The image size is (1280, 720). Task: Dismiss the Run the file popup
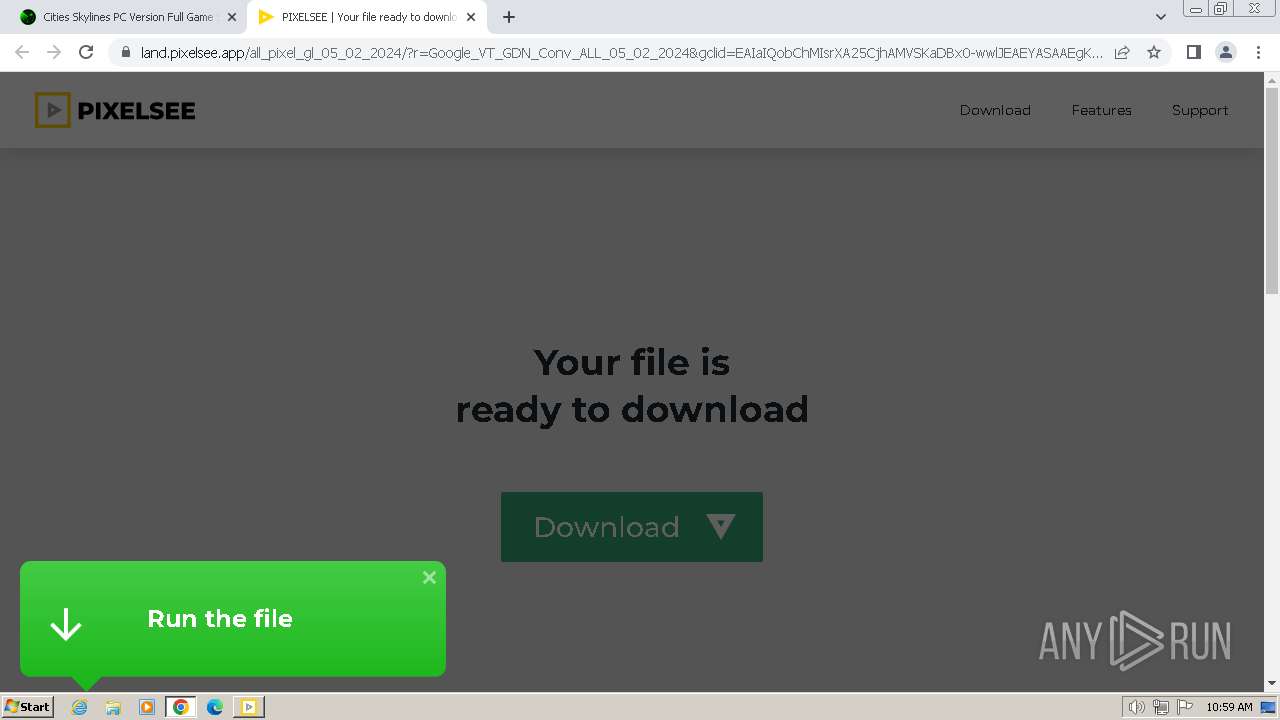coord(429,577)
